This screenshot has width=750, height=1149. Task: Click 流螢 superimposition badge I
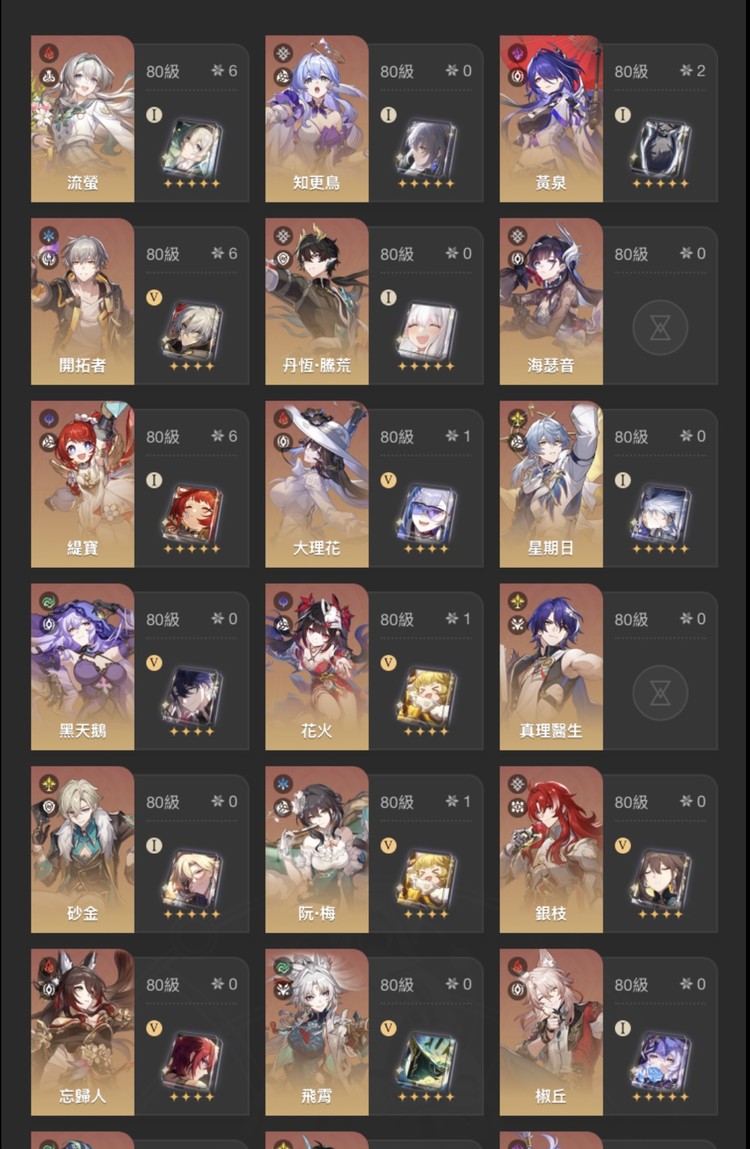154,114
